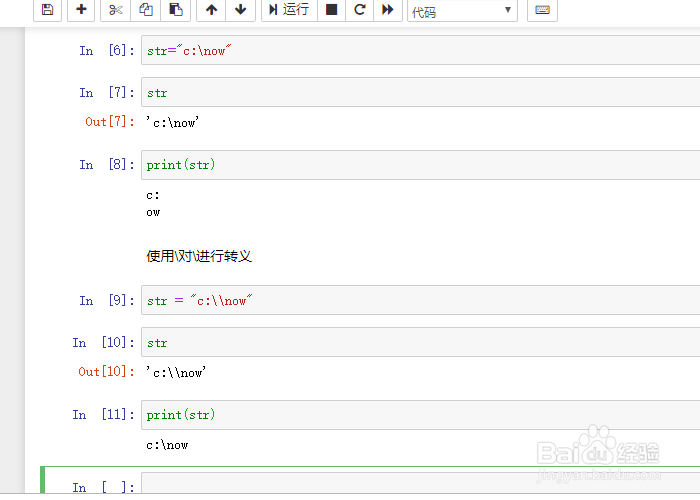Click the printed output line 'ow' under In [8]
This screenshot has width=700, height=500.
(153, 212)
